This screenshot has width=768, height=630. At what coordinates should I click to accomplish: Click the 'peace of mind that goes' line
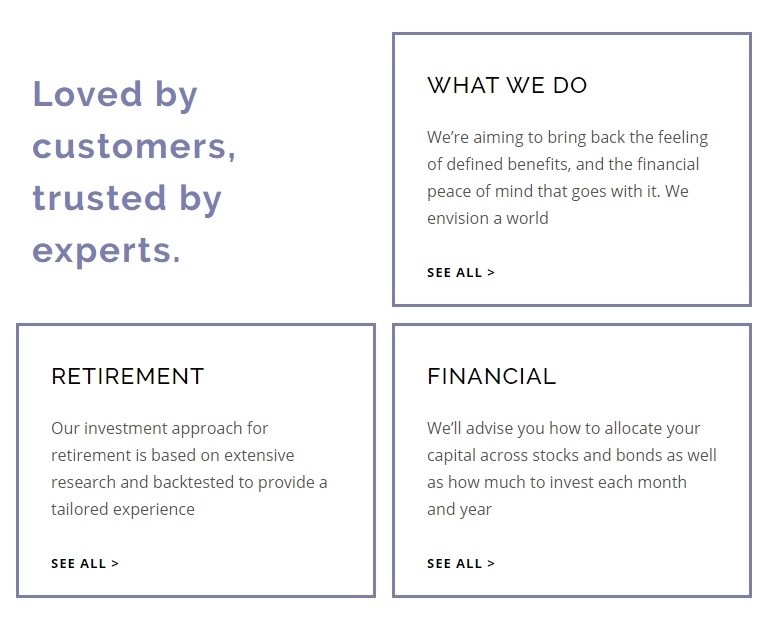(557, 192)
